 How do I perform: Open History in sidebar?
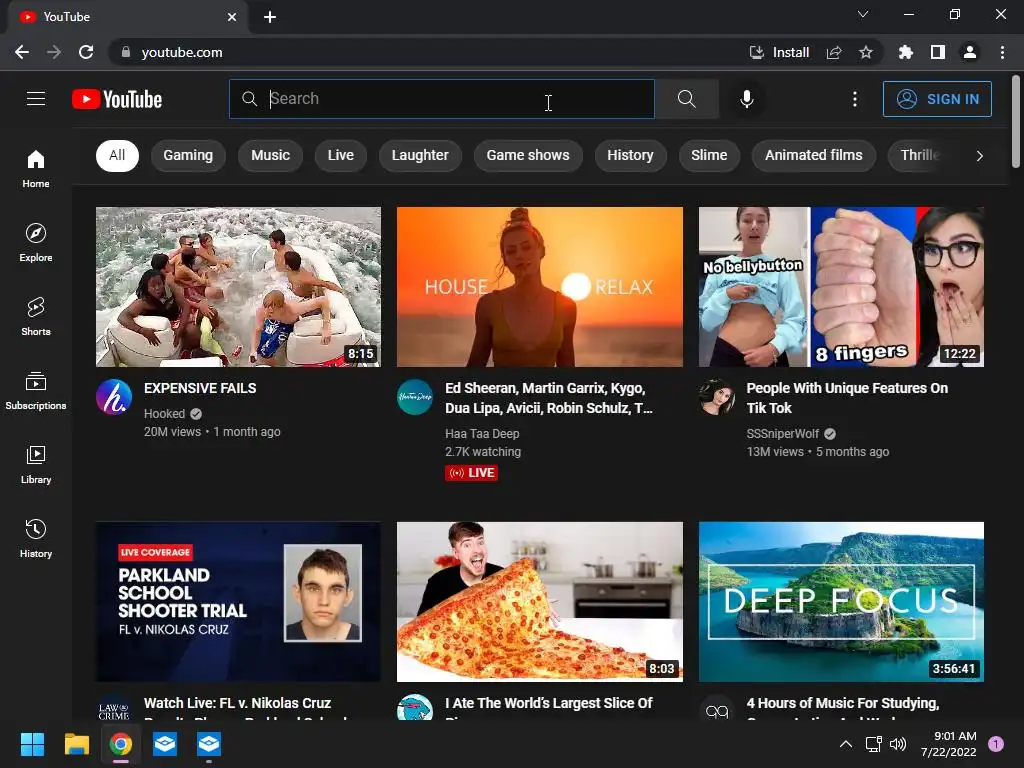coord(36,538)
